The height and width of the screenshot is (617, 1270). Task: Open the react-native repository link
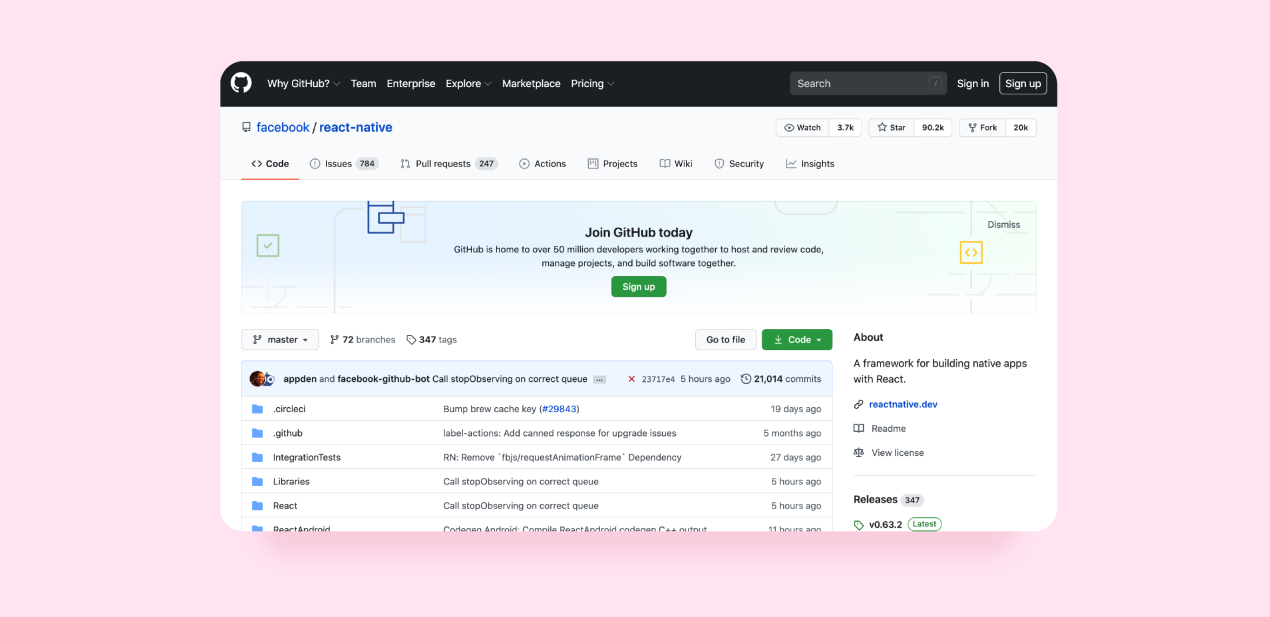click(x=356, y=128)
